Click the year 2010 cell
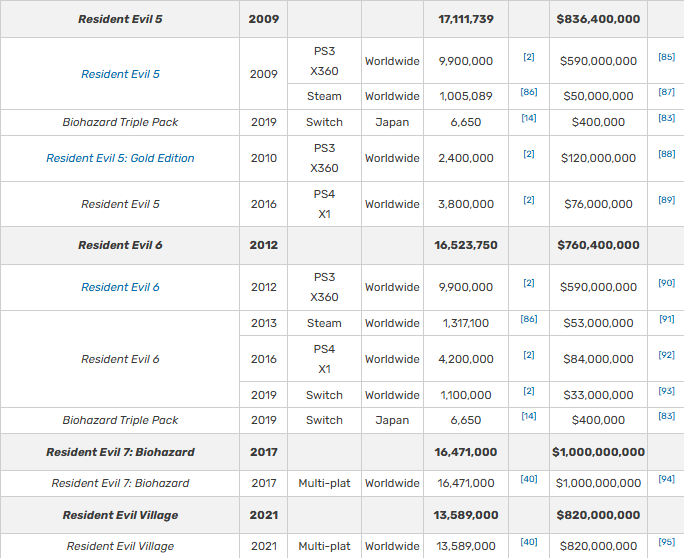 pos(263,158)
